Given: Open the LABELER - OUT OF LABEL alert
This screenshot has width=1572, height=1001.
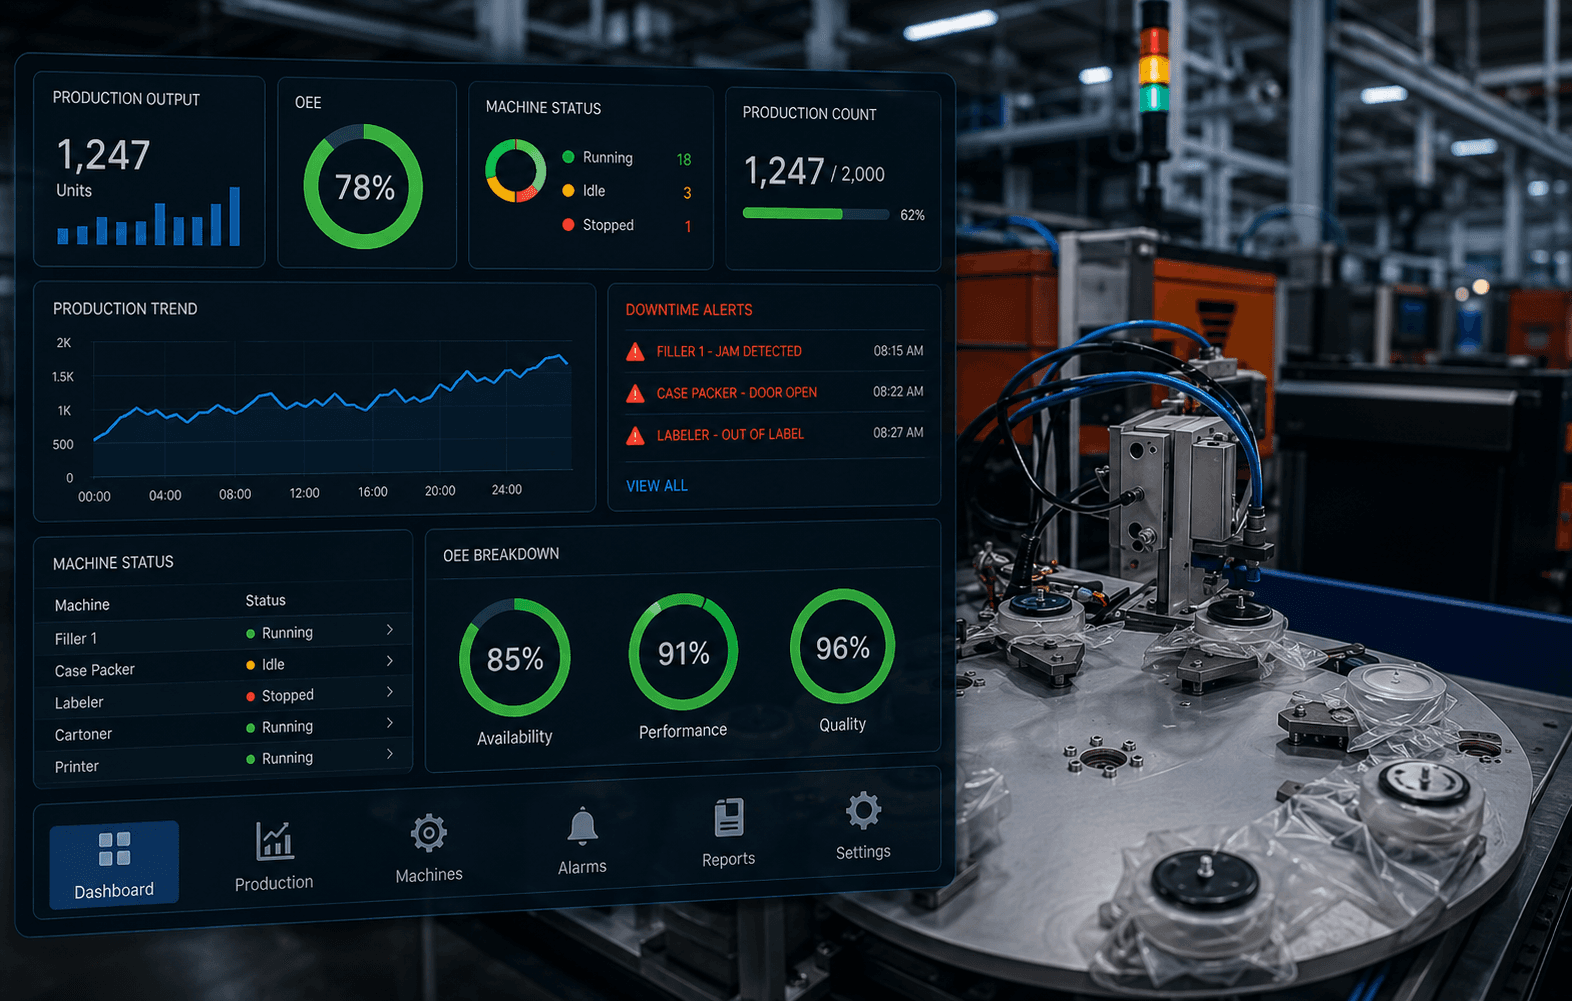Looking at the screenshot, I should point(730,435).
